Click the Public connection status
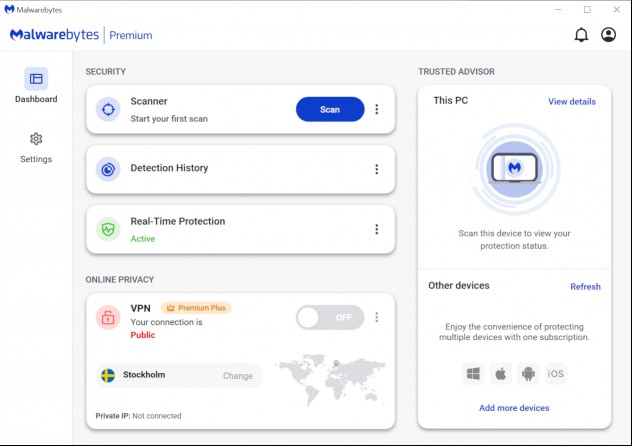The width and height of the screenshot is (632, 446). pos(143,335)
